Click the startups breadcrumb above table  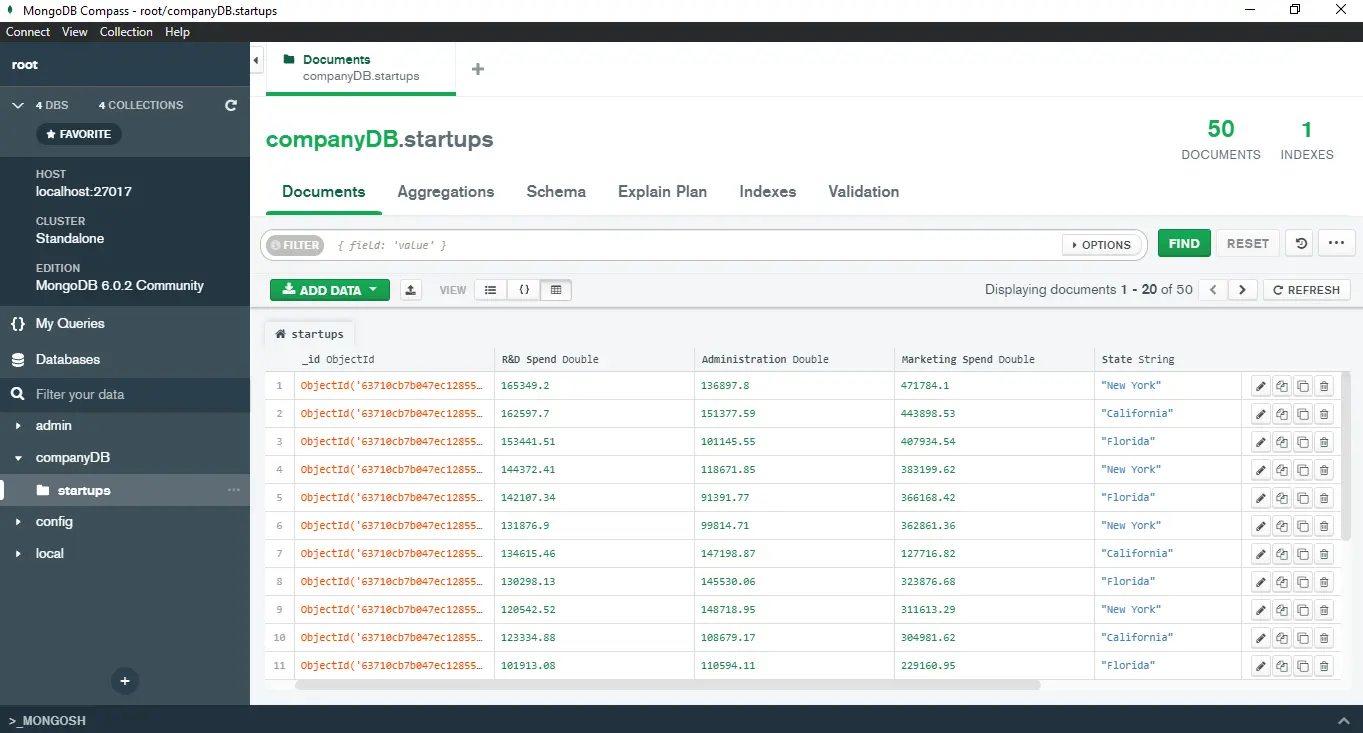click(309, 334)
